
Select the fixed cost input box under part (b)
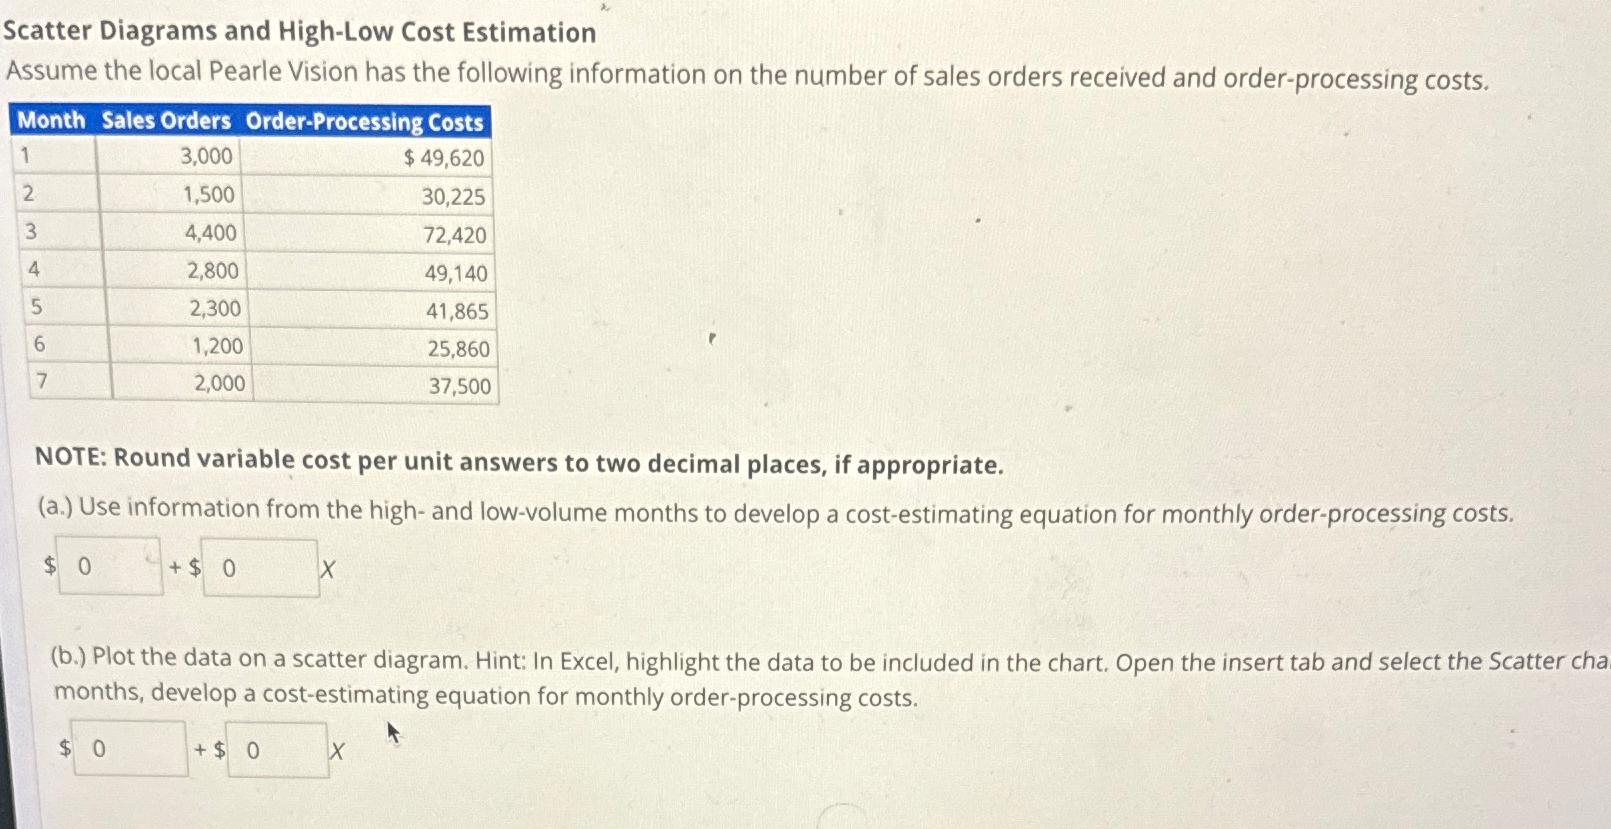[128, 748]
